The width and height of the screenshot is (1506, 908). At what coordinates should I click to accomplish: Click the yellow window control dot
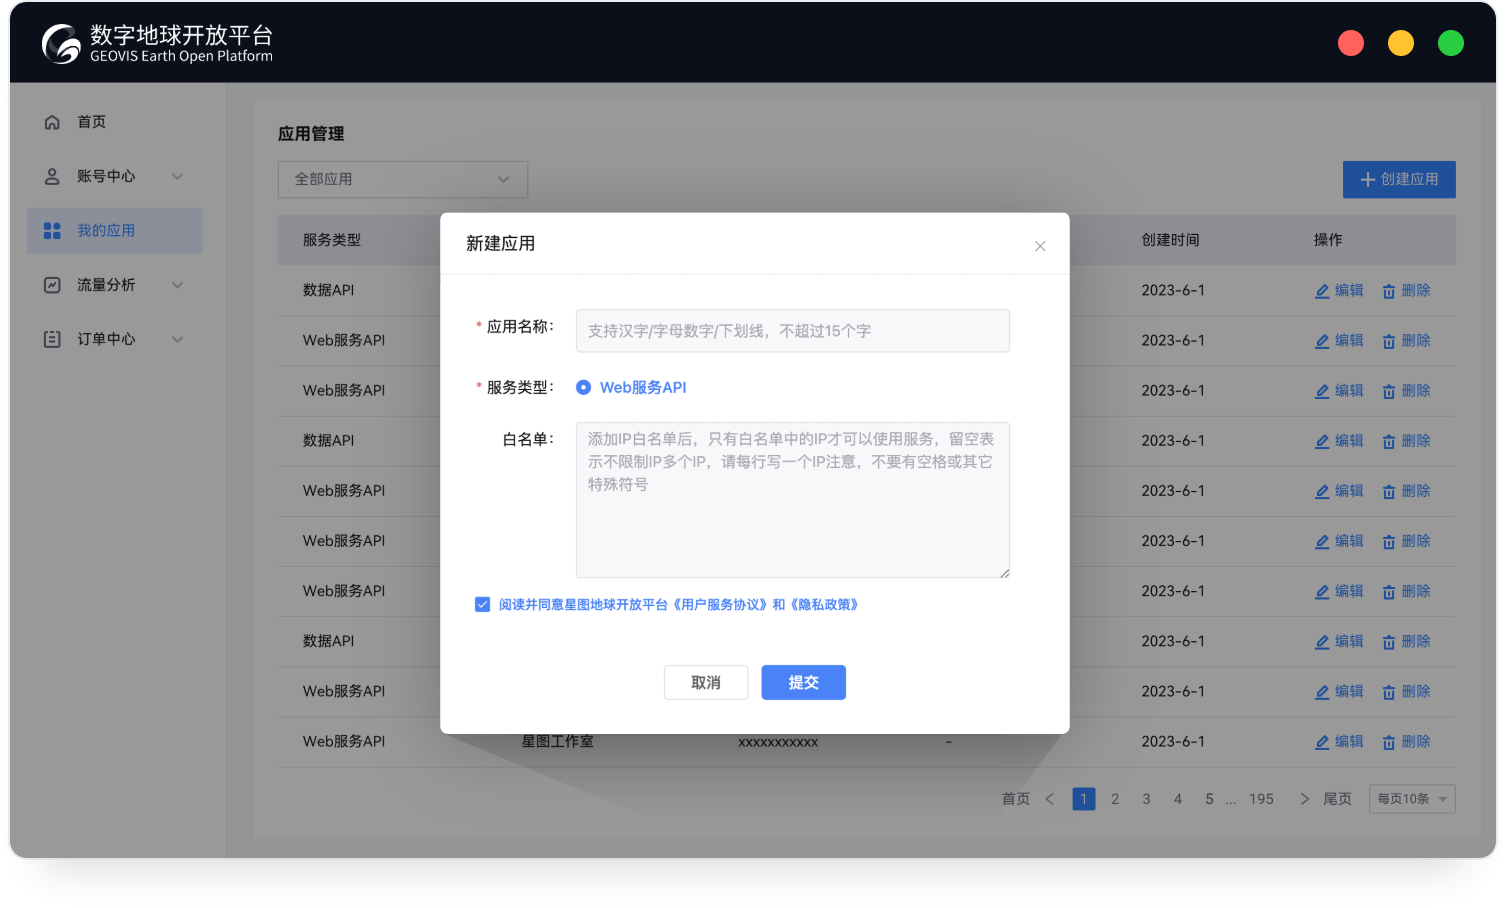click(1401, 43)
